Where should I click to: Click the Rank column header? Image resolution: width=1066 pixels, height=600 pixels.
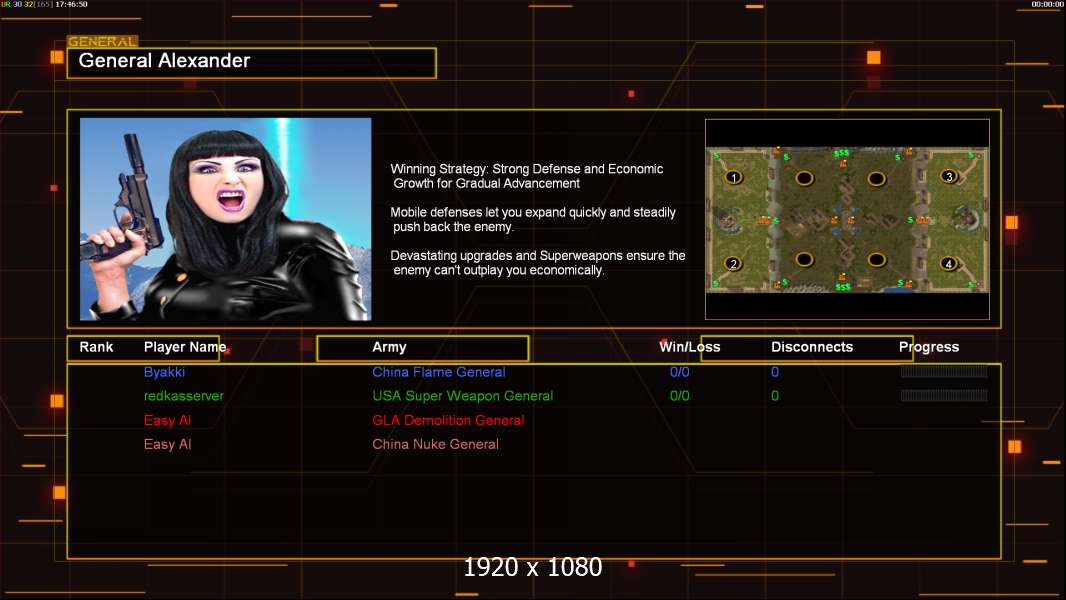coord(96,347)
